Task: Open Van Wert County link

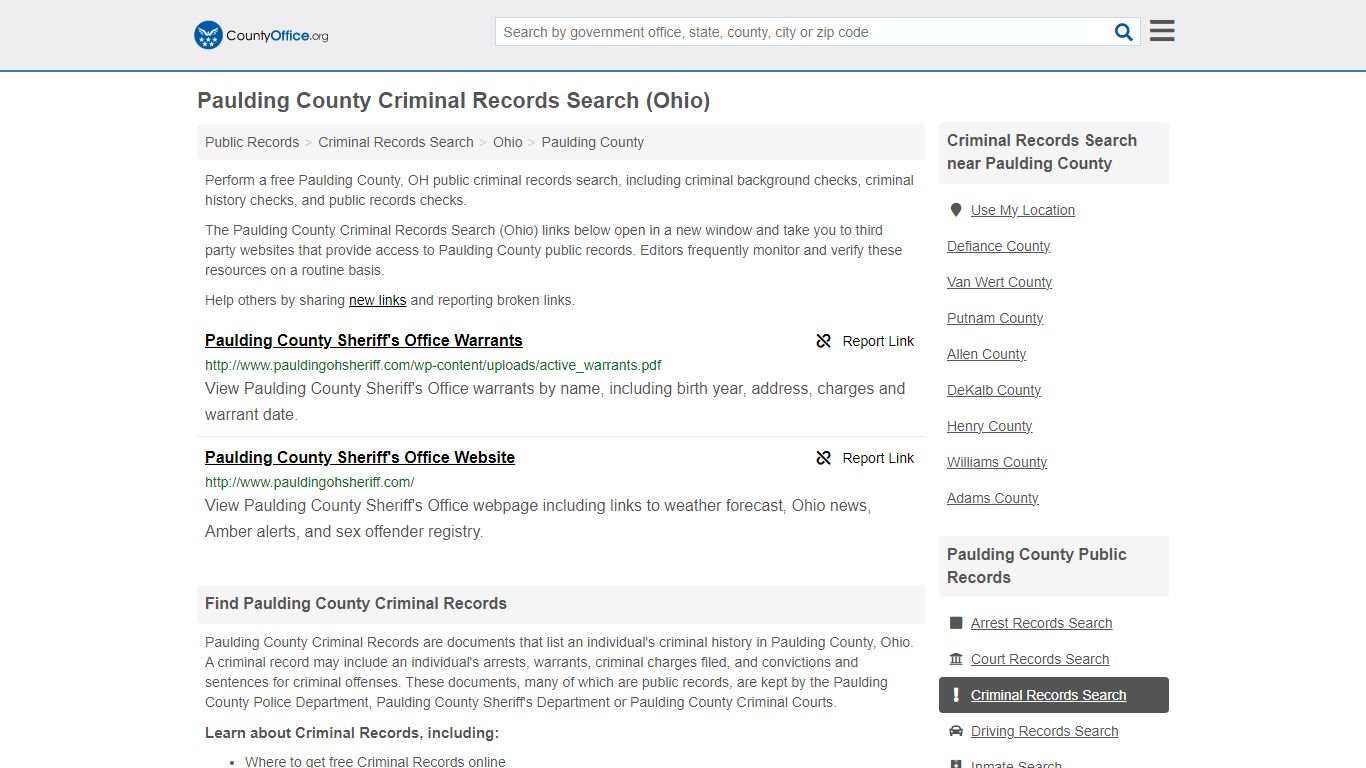Action: tap(999, 282)
